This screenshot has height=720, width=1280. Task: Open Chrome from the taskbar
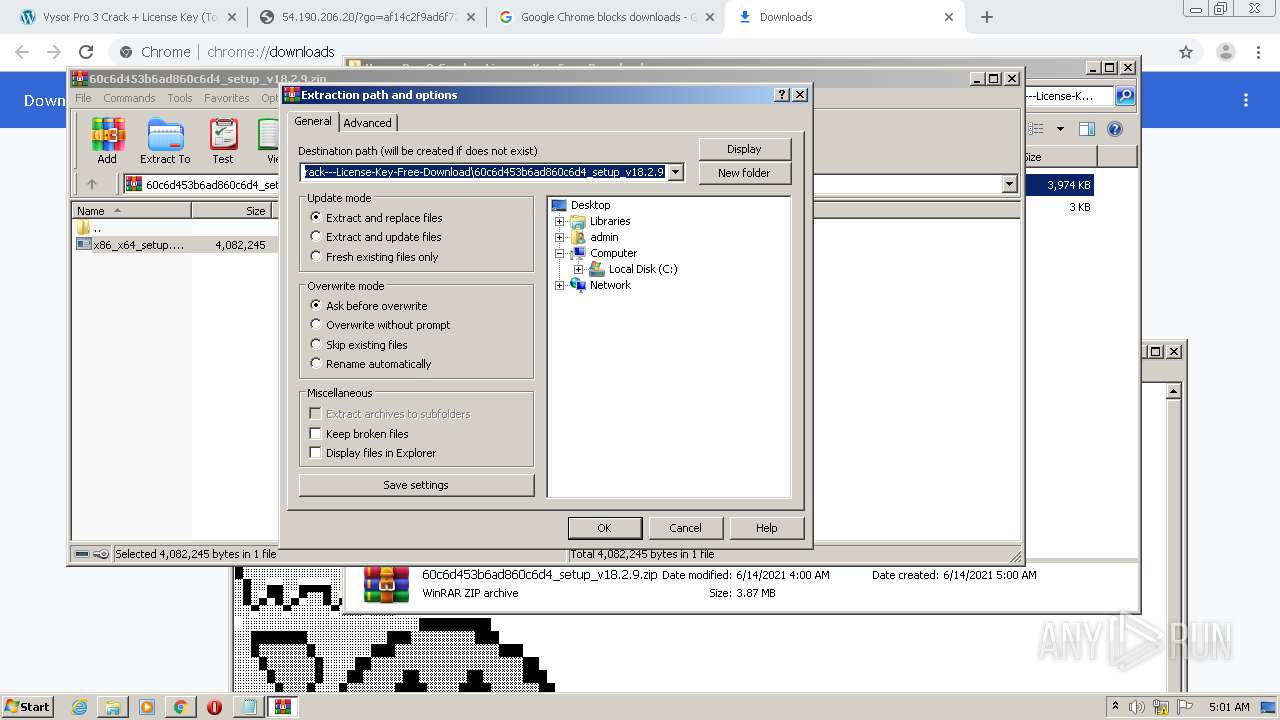pos(180,707)
